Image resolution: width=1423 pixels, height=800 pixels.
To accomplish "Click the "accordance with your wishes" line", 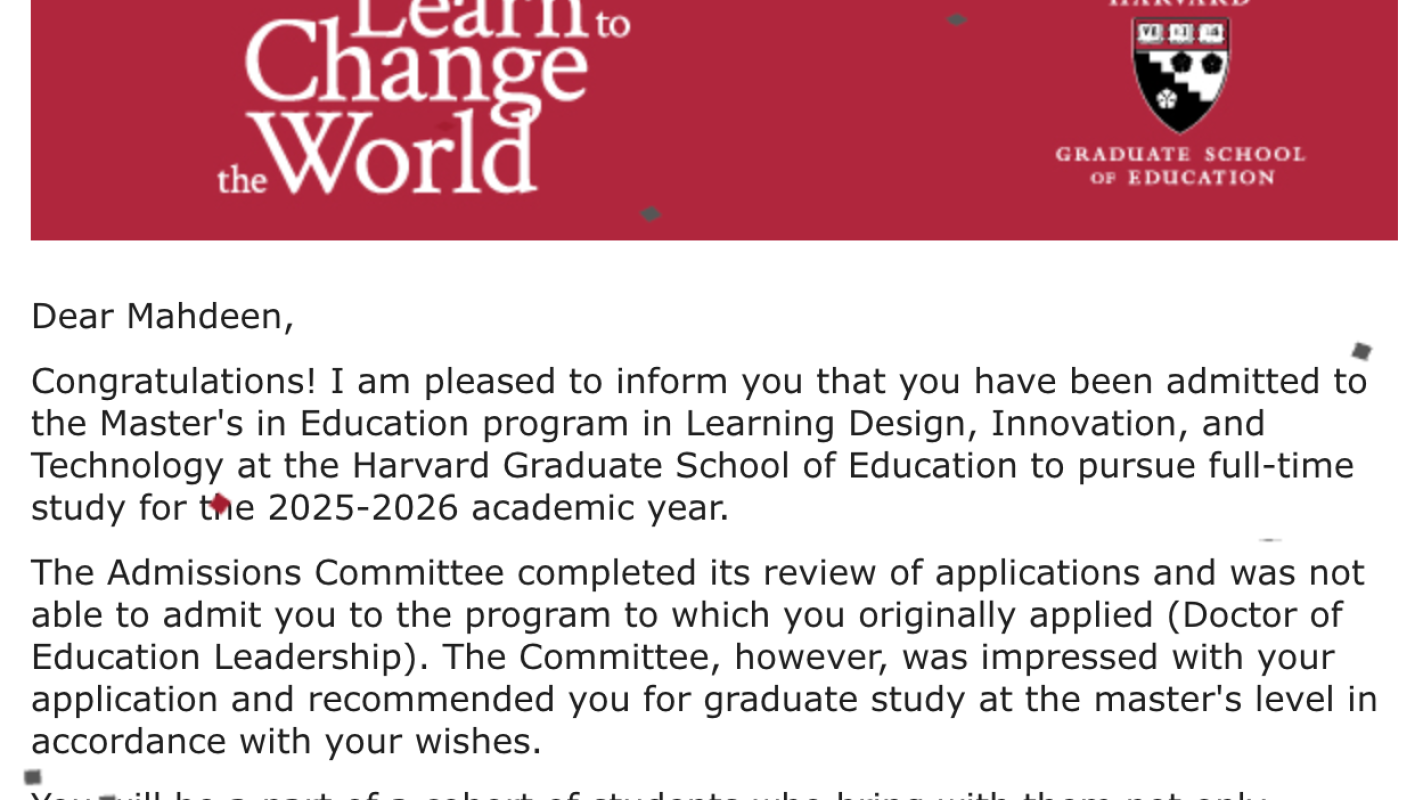I will click(x=286, y=741).
